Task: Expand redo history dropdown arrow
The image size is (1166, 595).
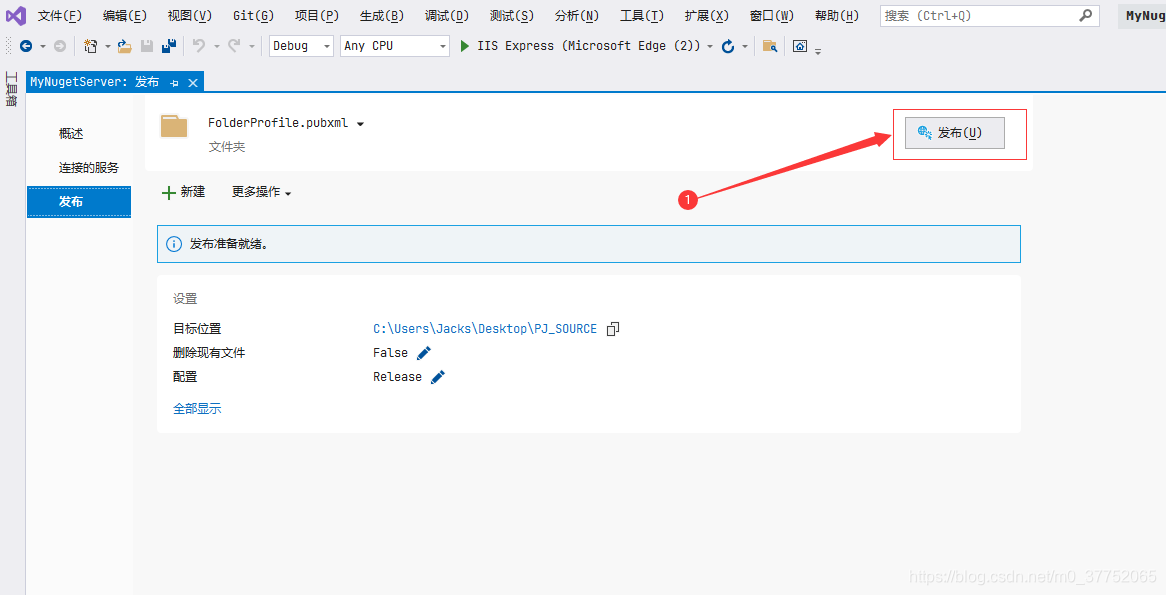Action: click(x=251, y=46)
